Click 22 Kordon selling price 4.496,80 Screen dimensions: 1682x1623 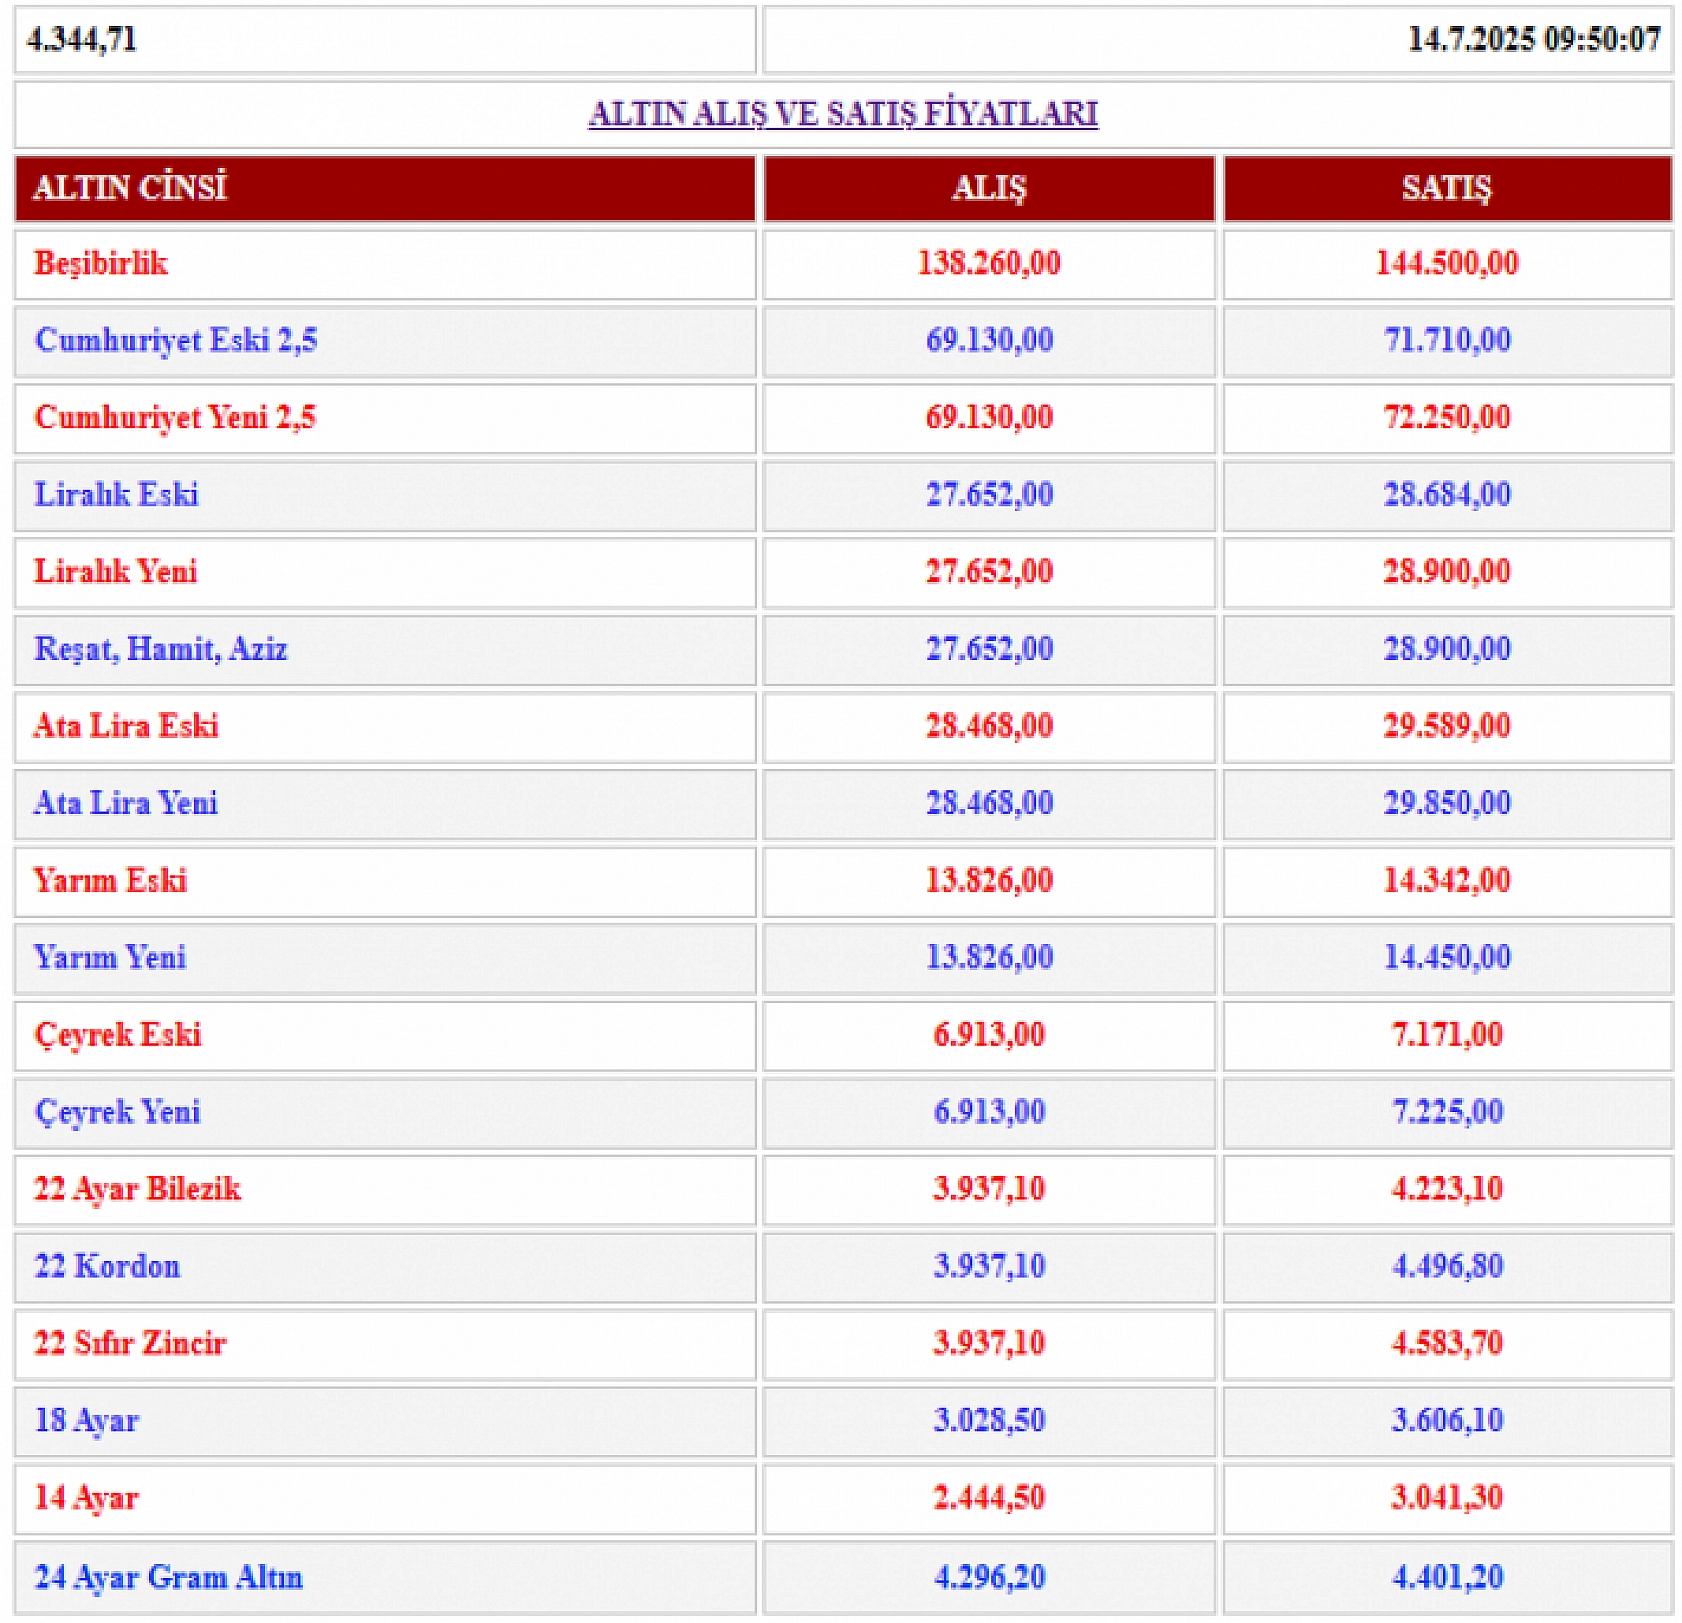point(1446,1267)
